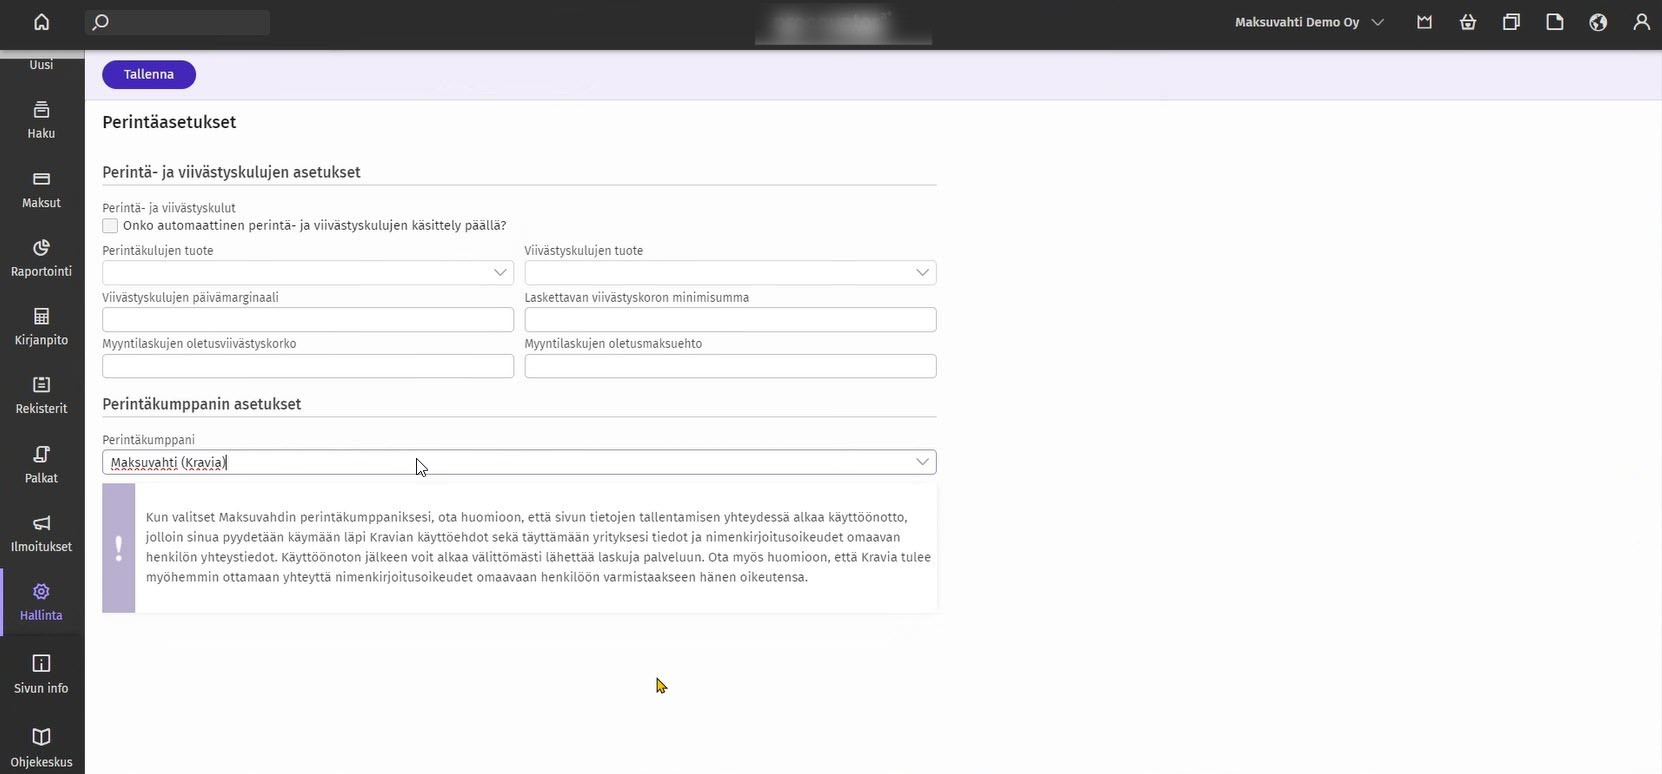Open Rekisterit section in sidebar
1662x774 pixels.
[41, 395]
